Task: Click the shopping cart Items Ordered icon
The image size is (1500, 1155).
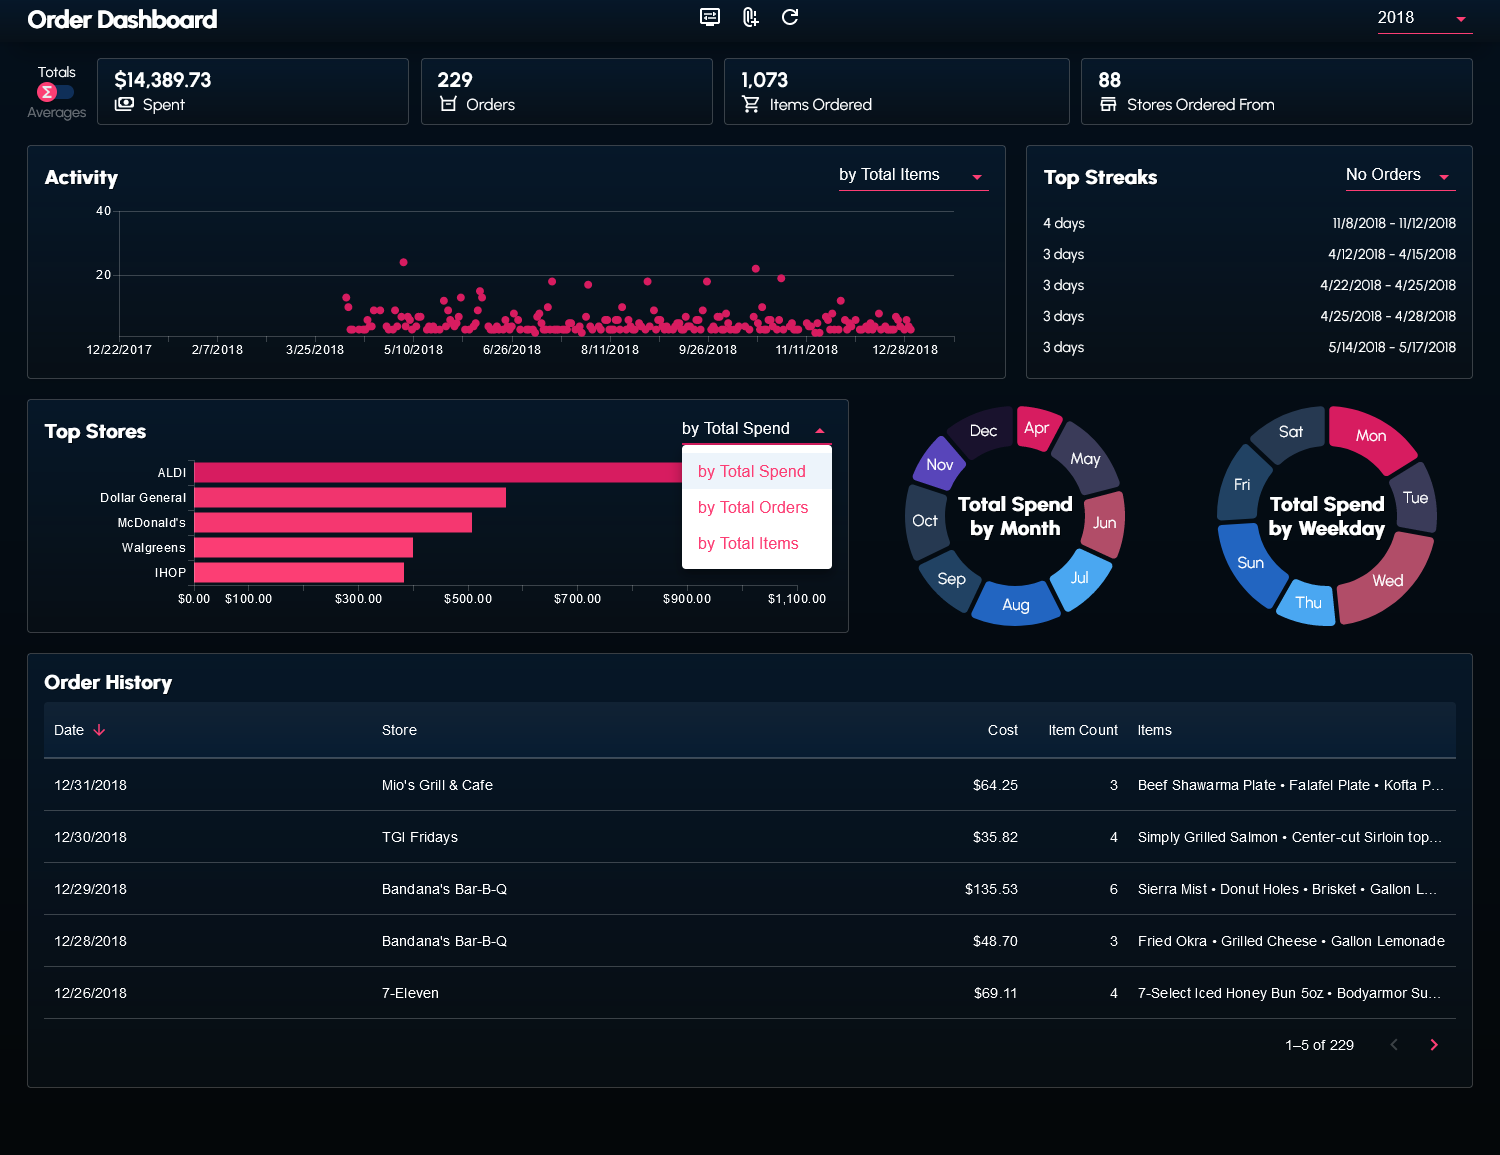Action: click(751, 104)
